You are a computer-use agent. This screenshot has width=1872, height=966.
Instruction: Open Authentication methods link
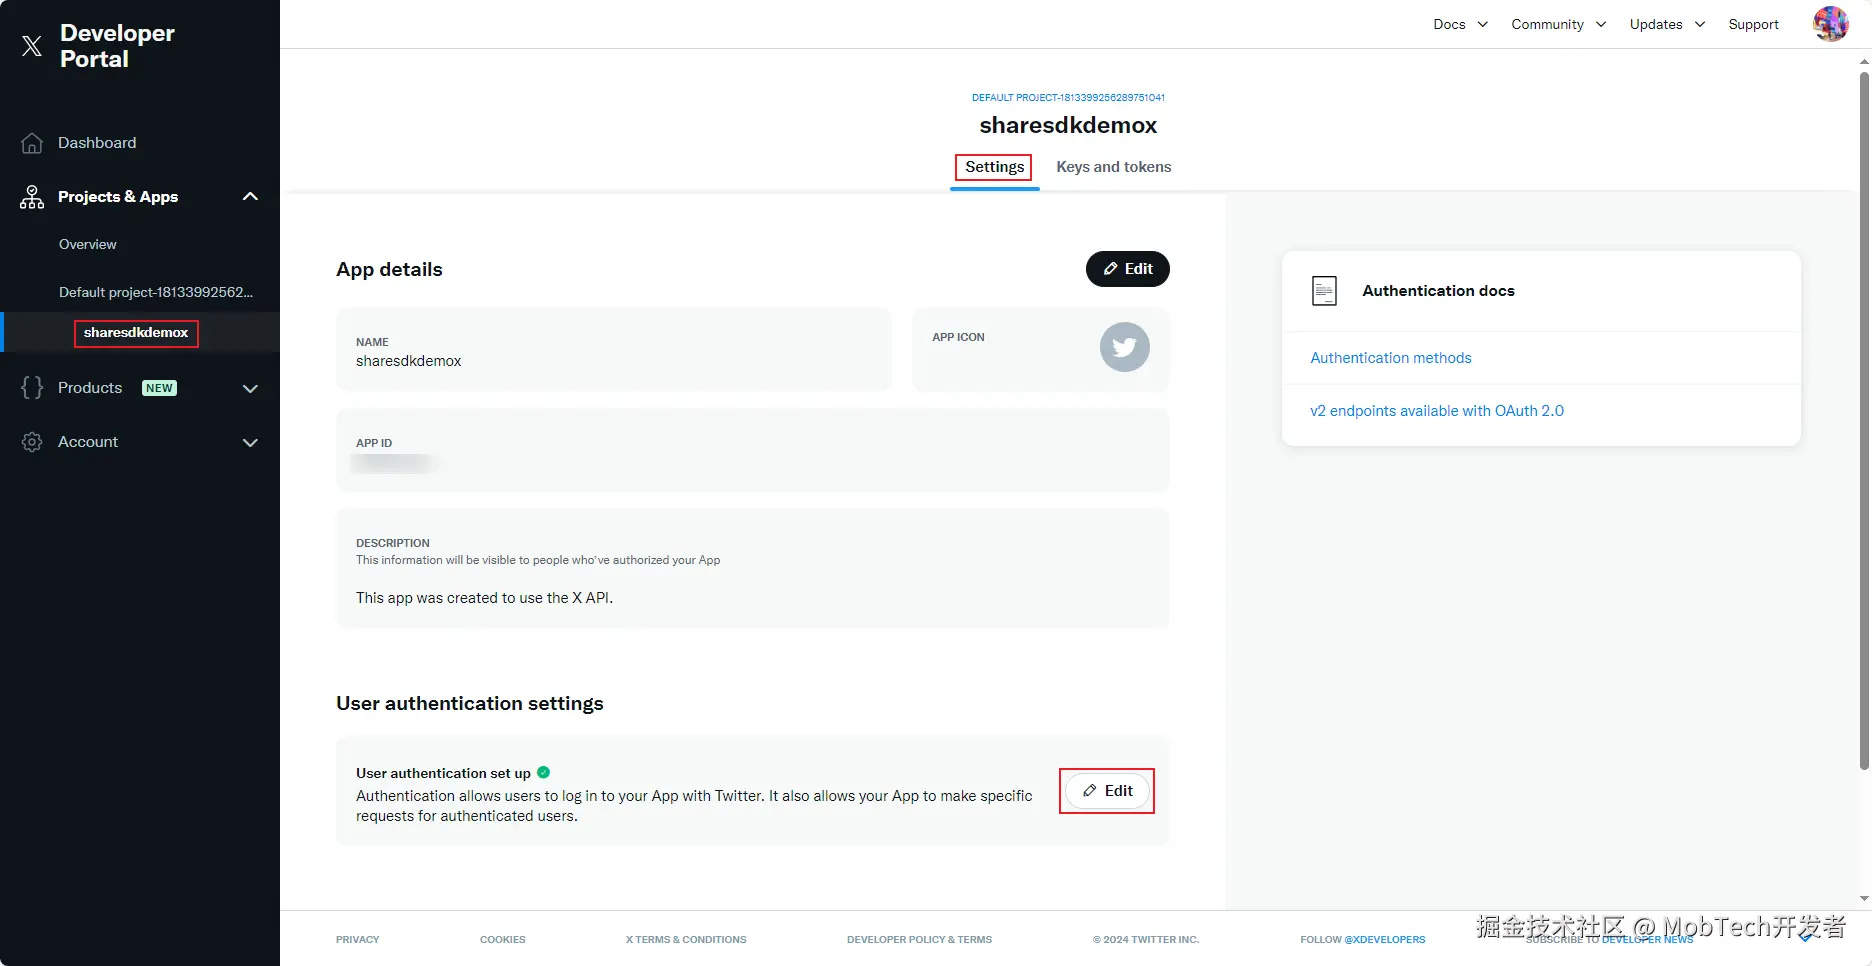[1391, 358]
